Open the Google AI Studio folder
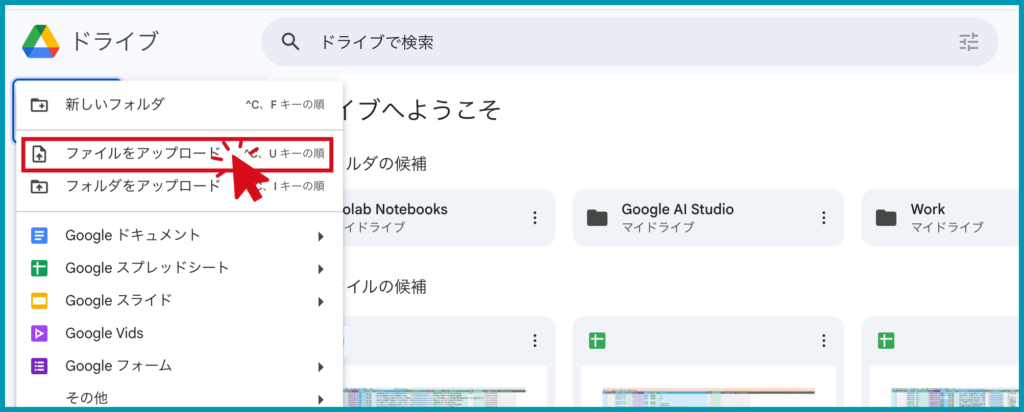The width and height of the screenshot is (1024, 412). tap(709, 217)
